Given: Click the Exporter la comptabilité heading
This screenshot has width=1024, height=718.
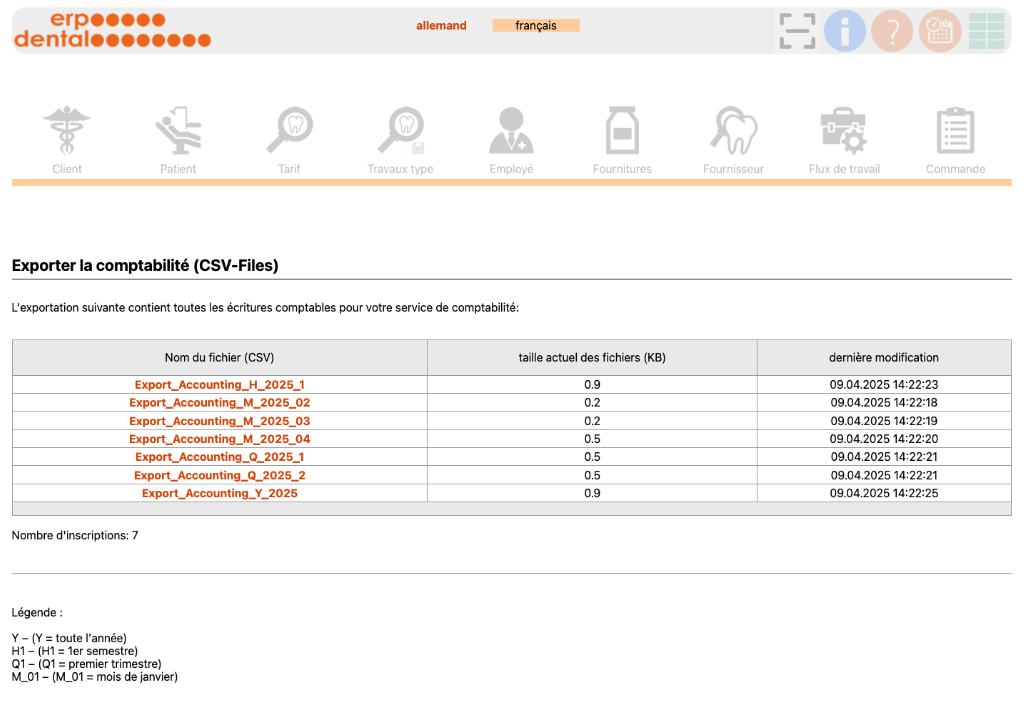Looking at the screenshot, I should (x=145, y=265).
